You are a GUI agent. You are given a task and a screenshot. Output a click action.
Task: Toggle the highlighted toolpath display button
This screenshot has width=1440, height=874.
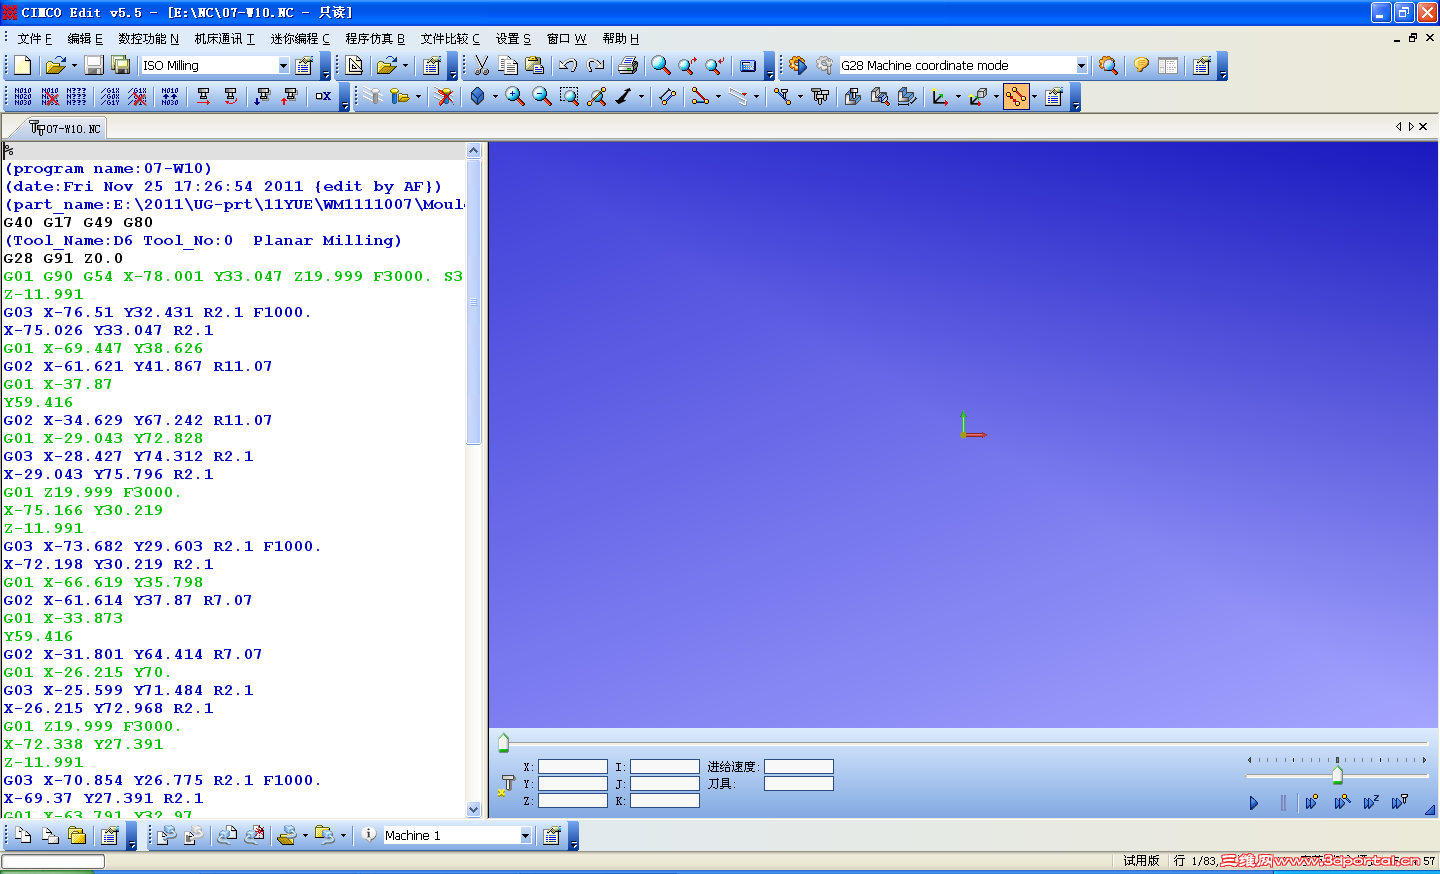(1016, 97)
